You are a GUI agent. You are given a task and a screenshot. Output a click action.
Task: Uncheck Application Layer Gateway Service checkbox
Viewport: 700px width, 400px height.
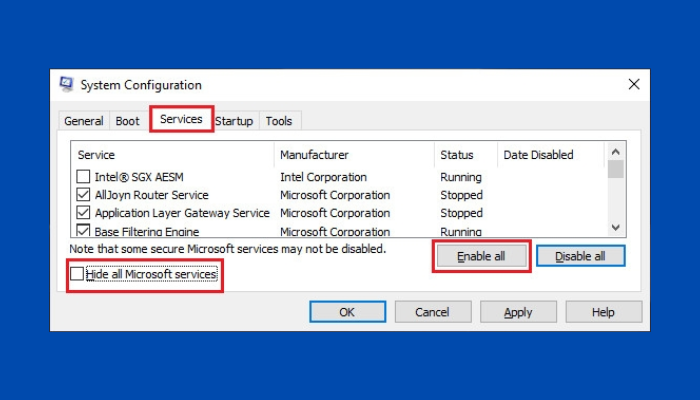(x=84, y=213)
